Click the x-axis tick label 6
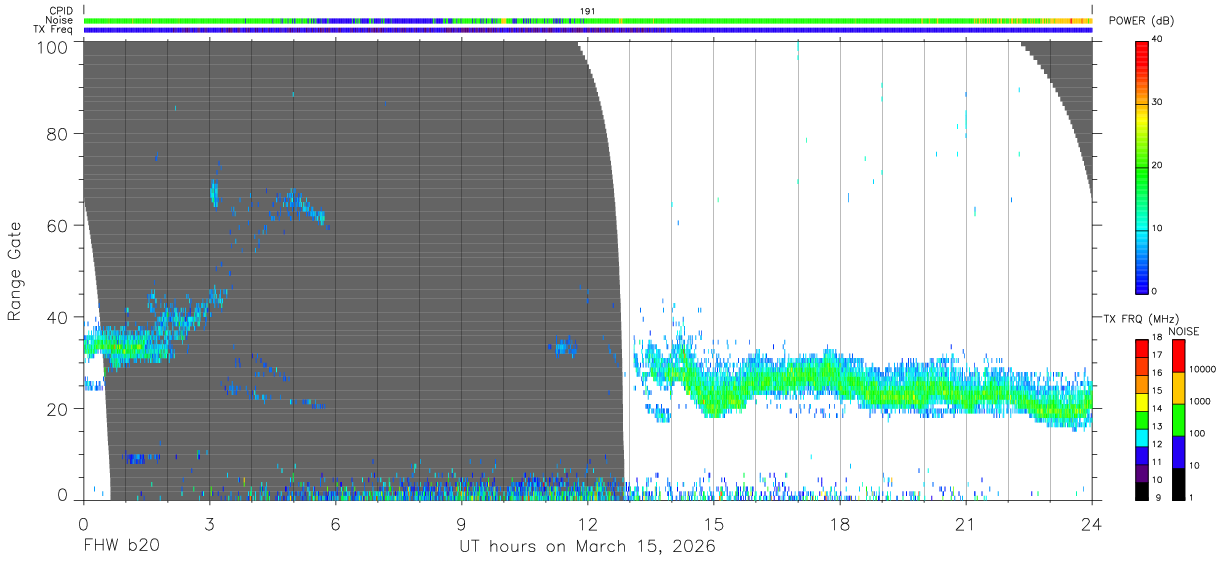Screen dimensions: 1228x567 (x=335, y=524)
